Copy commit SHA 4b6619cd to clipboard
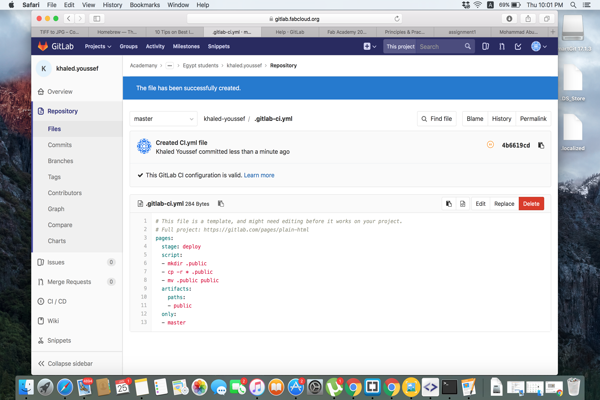The width and height of the screenshot is (600, 400). [x=541, y=145]
